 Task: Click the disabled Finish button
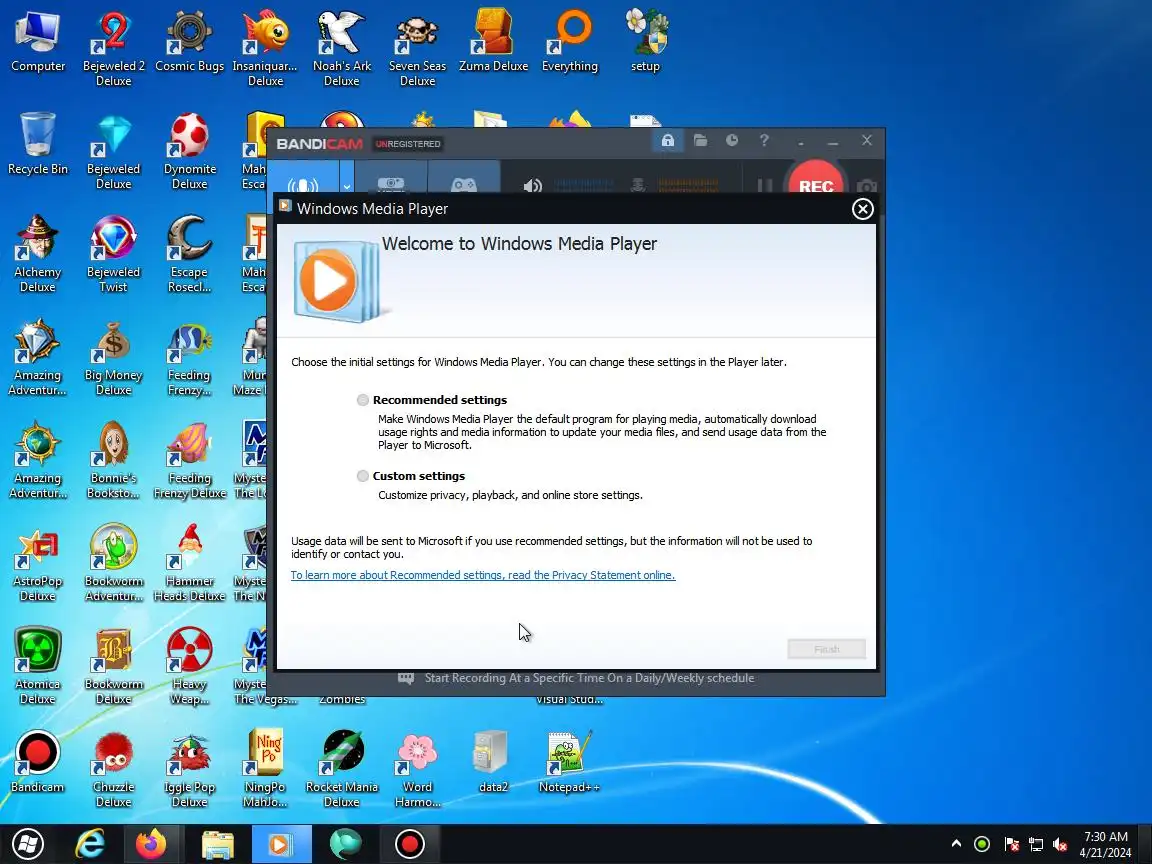tap(827, 649)
